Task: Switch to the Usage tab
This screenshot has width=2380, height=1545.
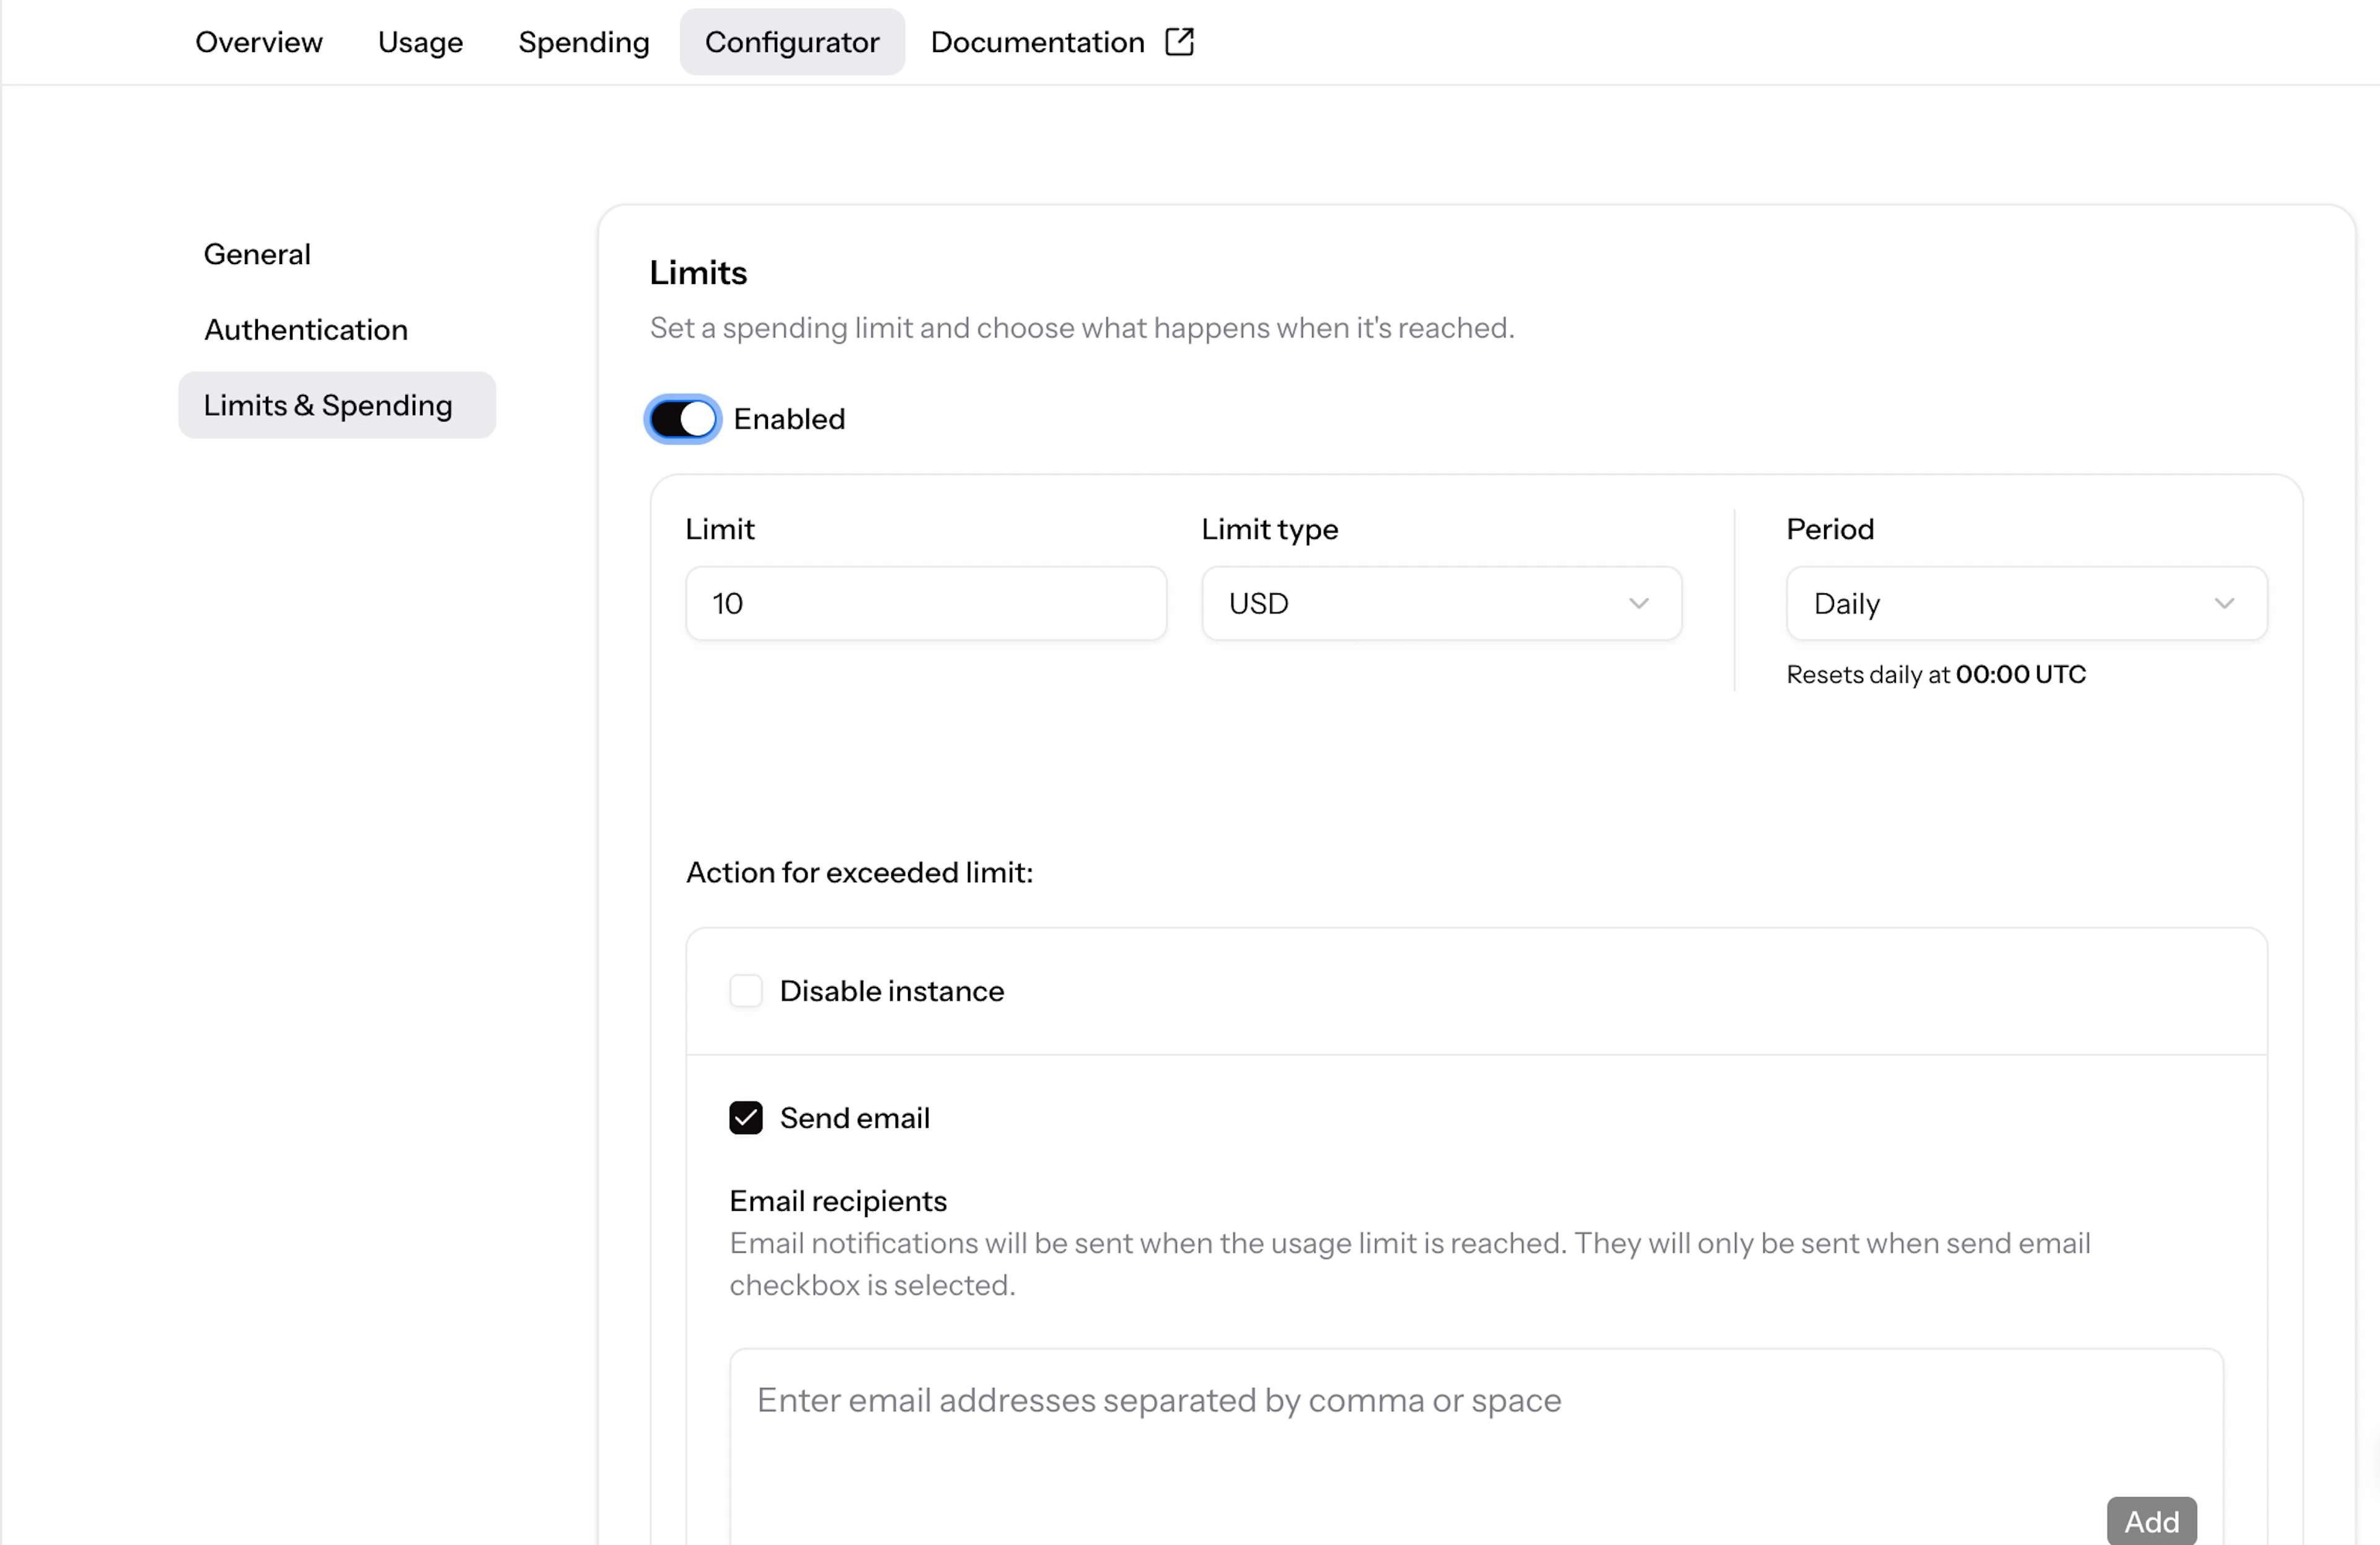Action: coord(420,42)
